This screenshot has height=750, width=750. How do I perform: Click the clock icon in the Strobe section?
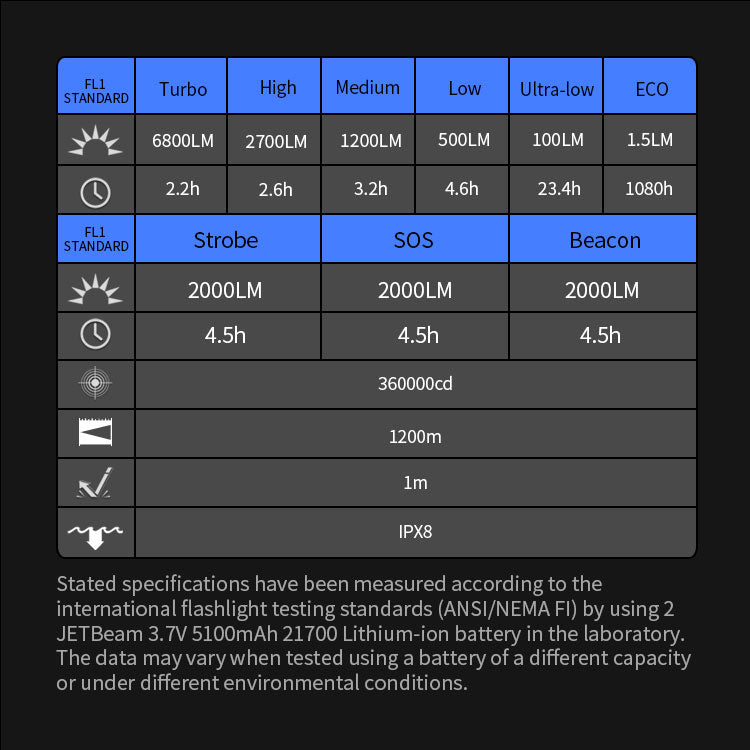click(96, 335)
